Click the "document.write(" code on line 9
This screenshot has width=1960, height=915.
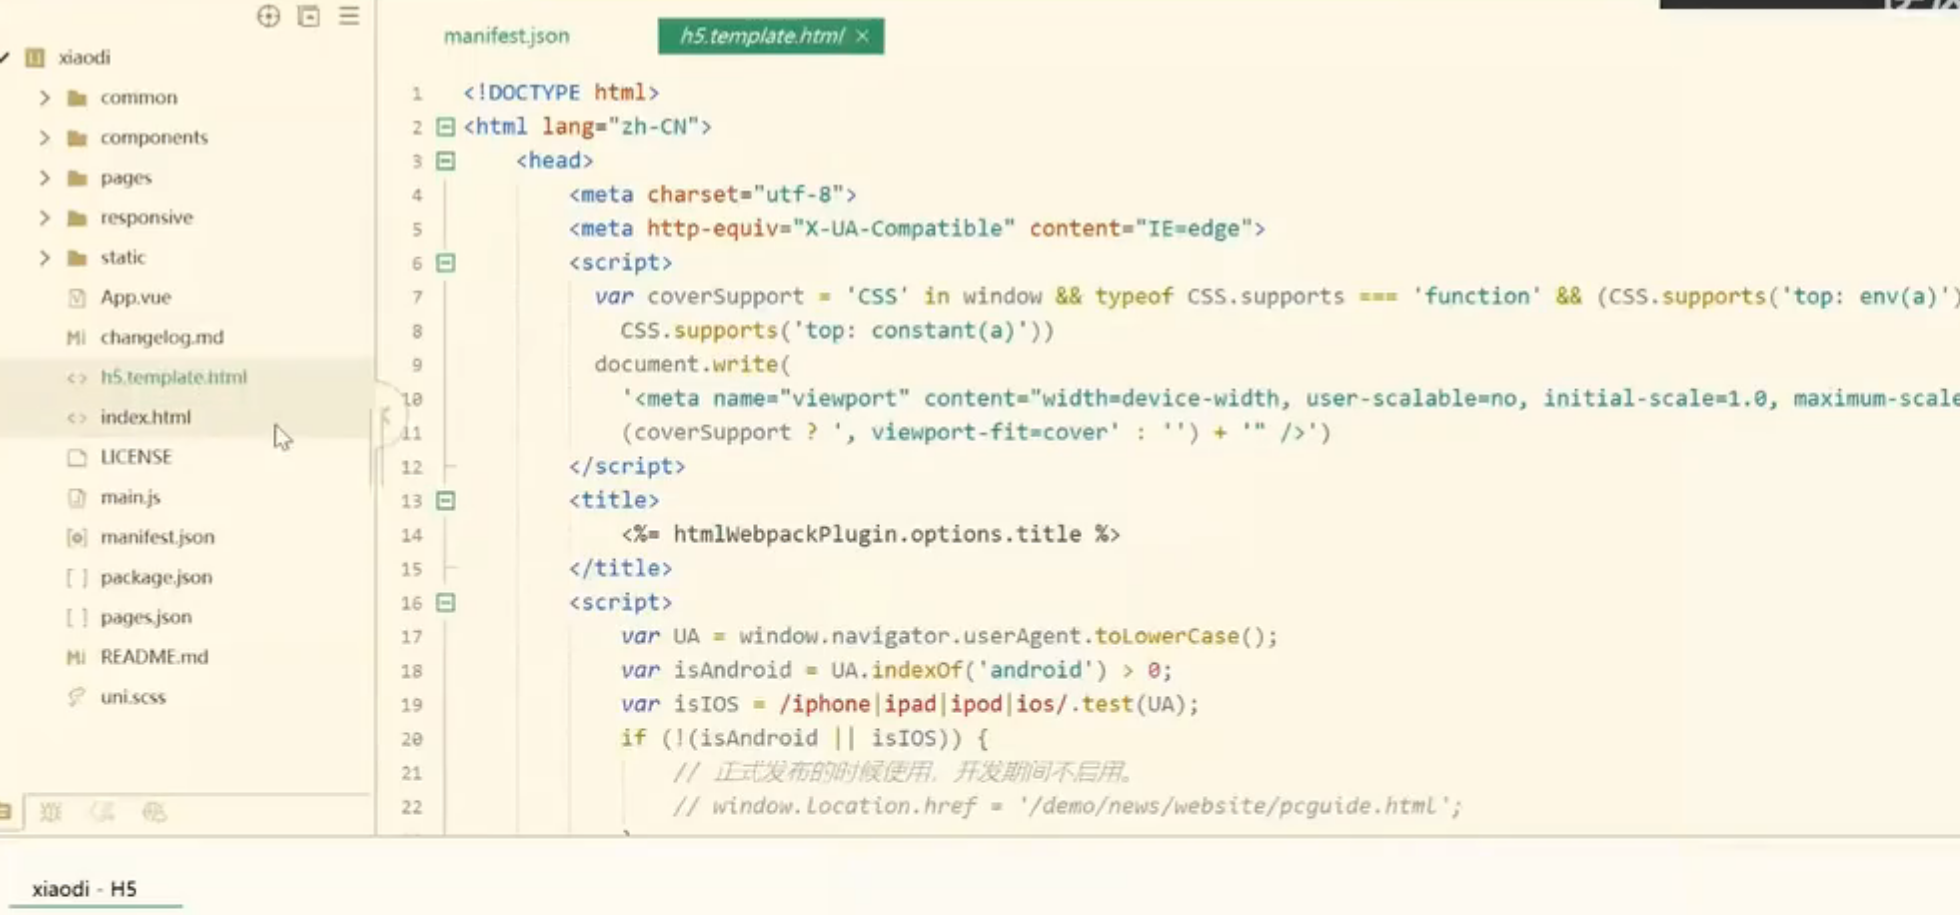point(692,364)
